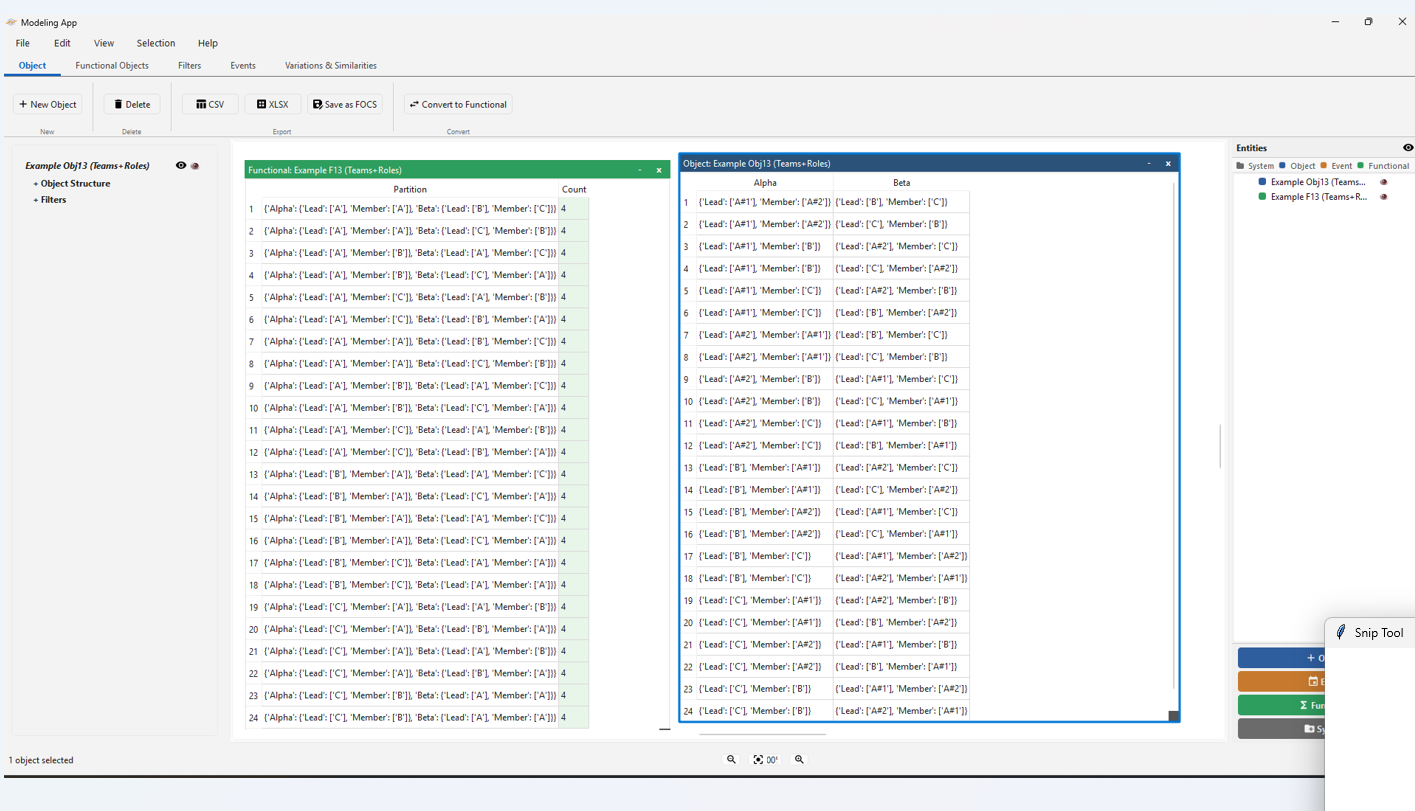Toggle the Entities panel eye icon
The image size is (1415, 811).
click(1407, 148)
